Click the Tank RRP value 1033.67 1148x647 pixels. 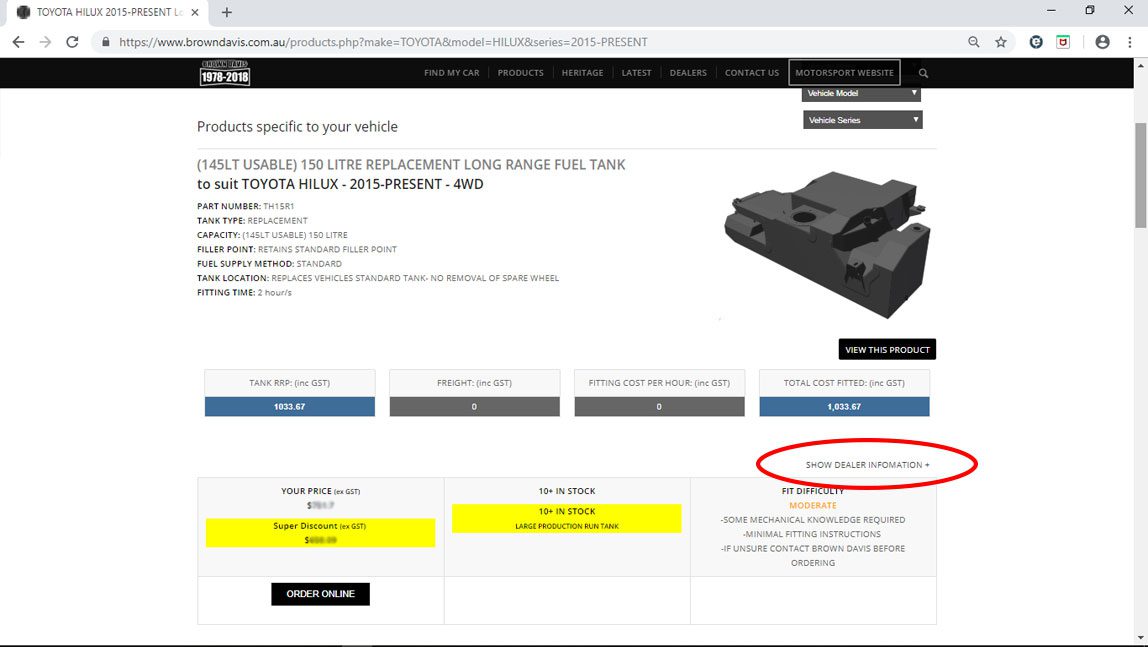pyautogui.click(x=290, y=407)
